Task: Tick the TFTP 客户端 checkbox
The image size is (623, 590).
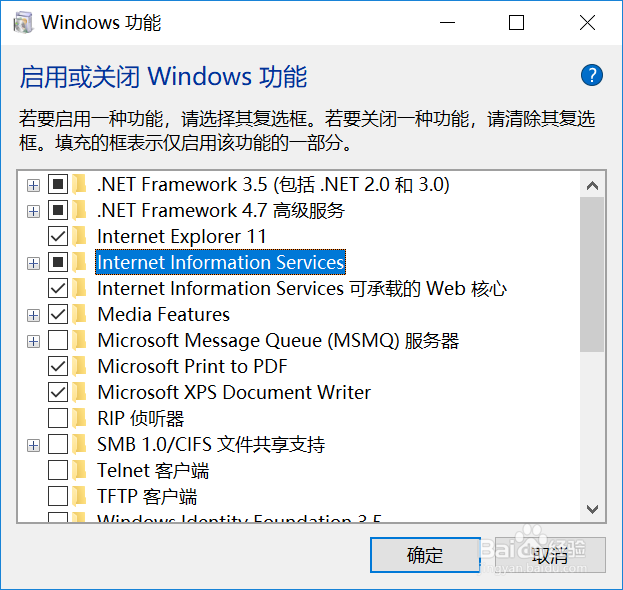Action: pos(58,496)
